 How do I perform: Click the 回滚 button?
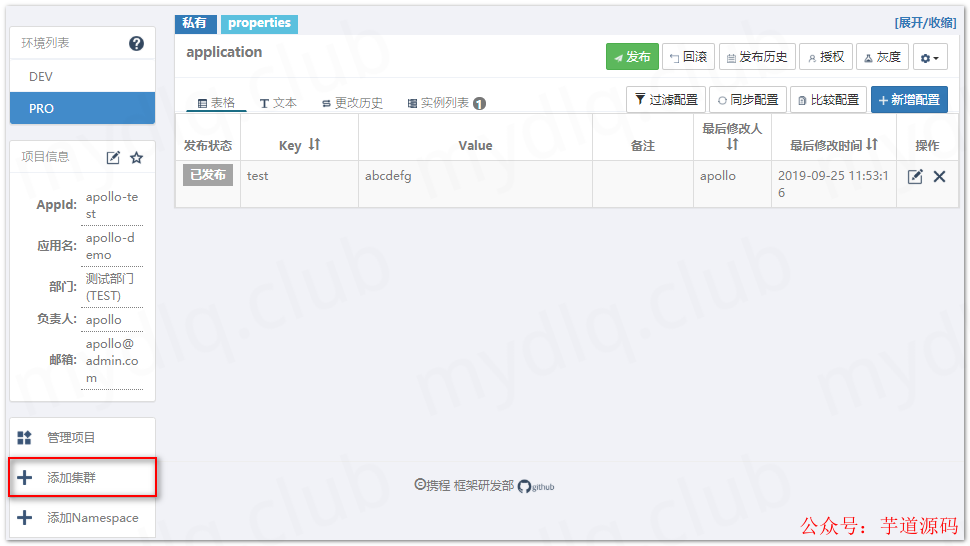coord(689,57)
